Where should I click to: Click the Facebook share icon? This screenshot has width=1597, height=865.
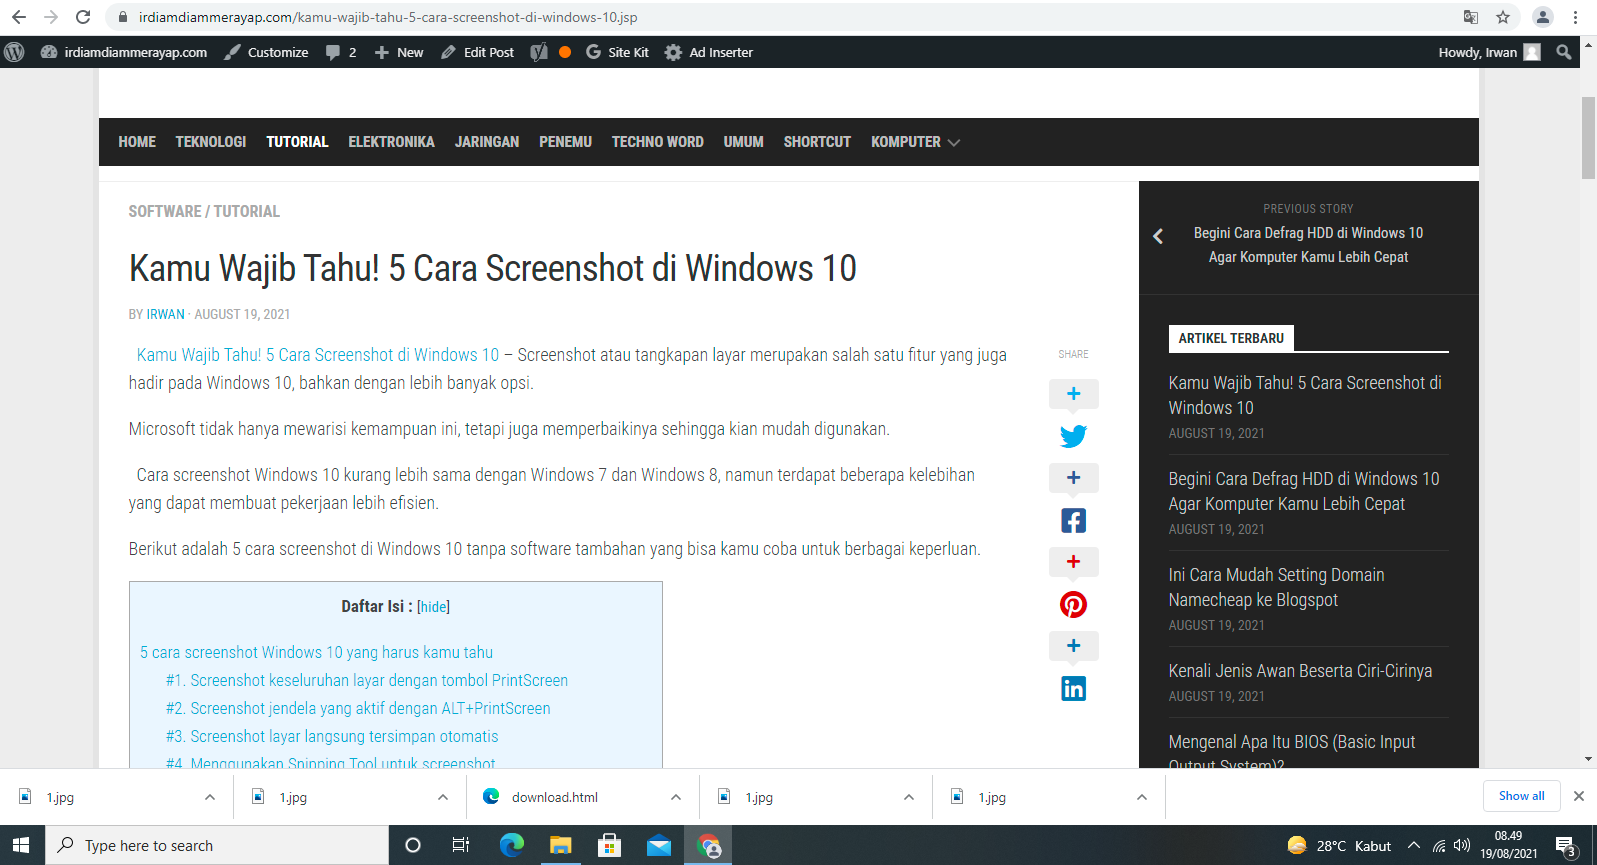(1073, 521)
